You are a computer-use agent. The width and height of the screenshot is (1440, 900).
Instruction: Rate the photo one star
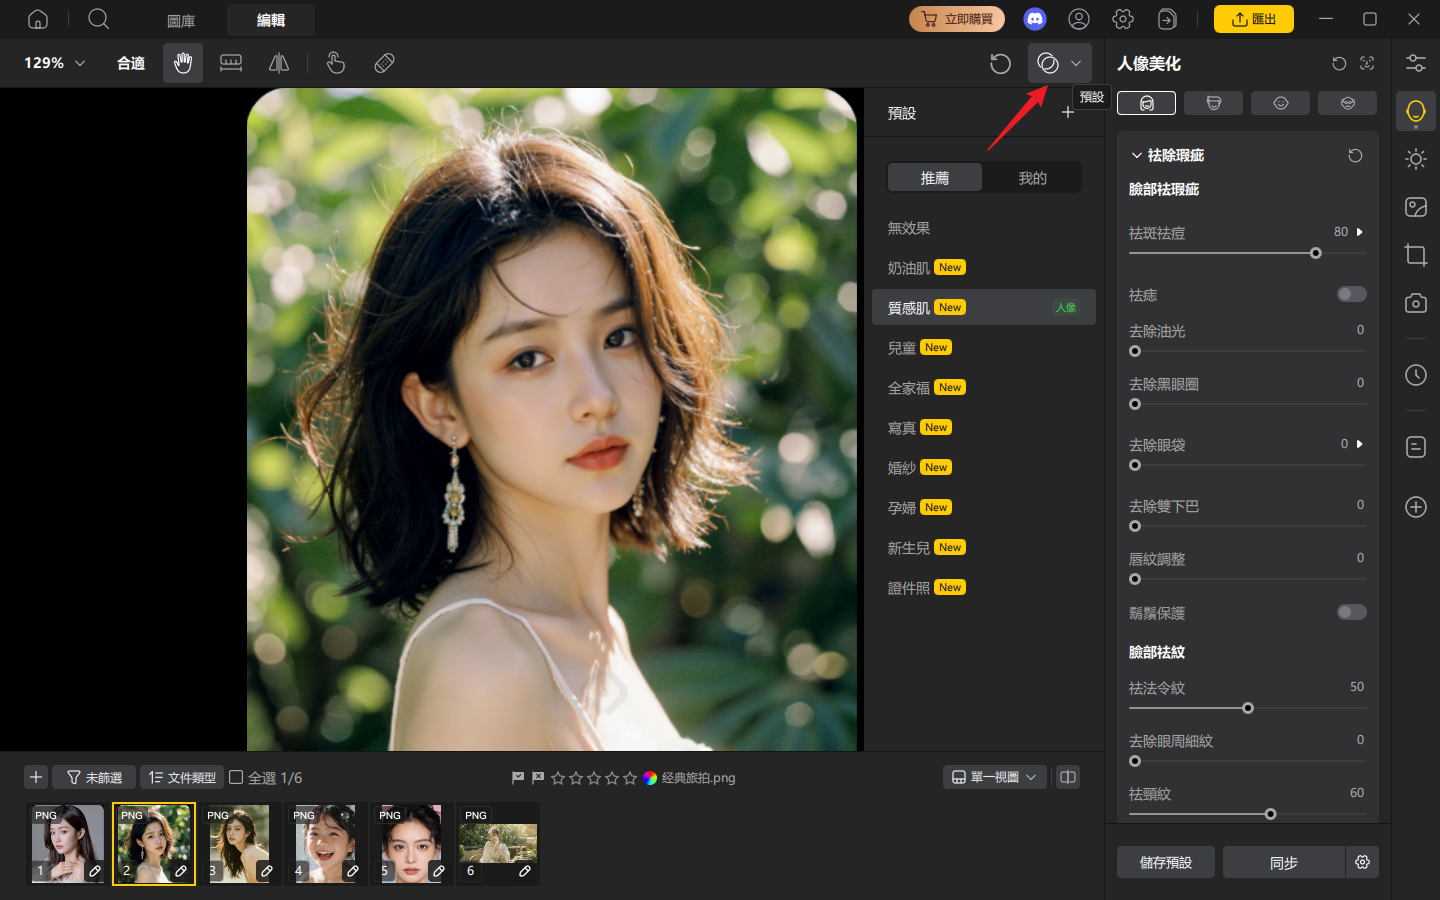pos(558,777)
